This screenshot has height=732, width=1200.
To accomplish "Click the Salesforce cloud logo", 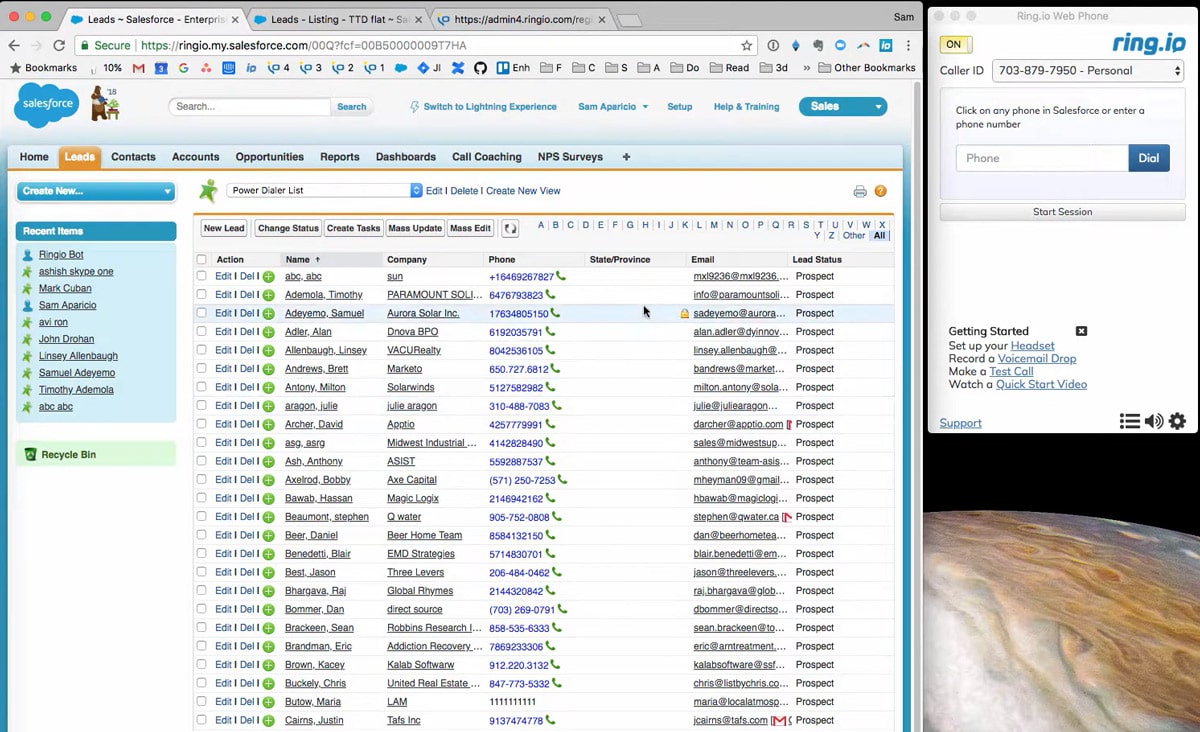I will (x=47, y=106).
